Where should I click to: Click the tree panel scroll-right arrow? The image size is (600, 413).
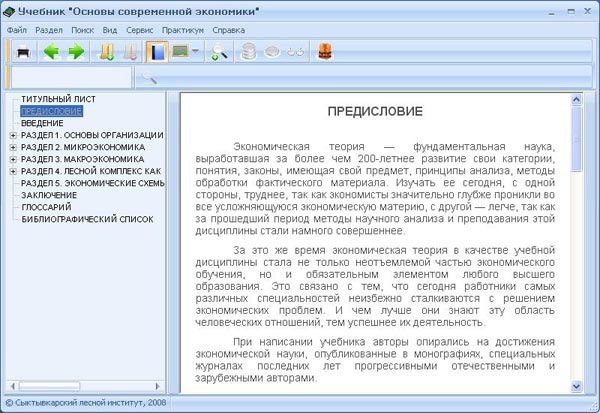point(157,386)
